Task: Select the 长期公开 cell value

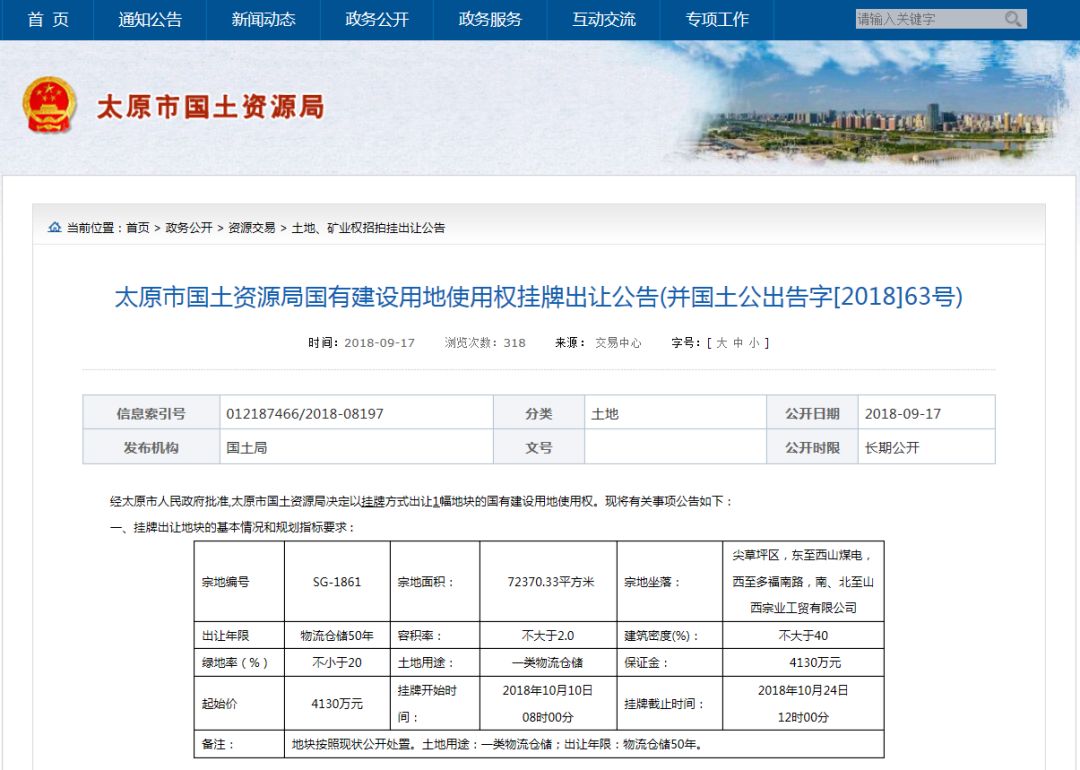Action: point(892,448)
